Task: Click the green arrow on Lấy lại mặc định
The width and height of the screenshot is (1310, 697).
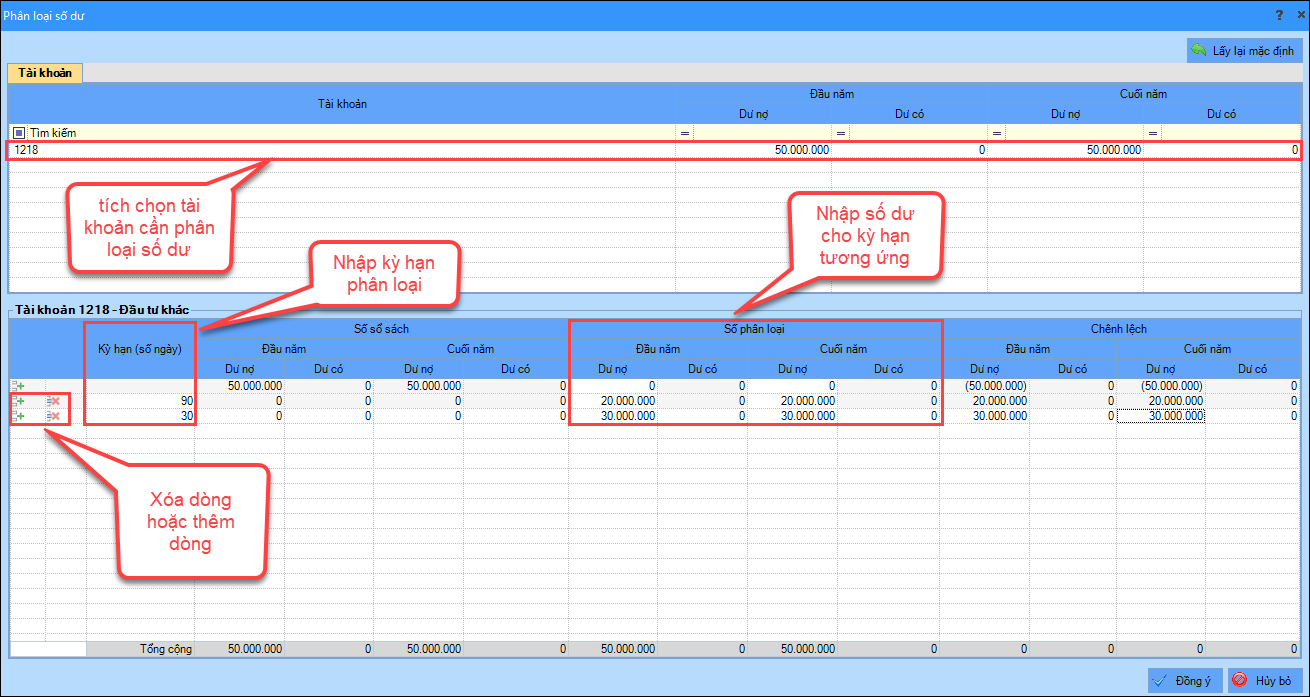Action: click(x=1199, y=50)
